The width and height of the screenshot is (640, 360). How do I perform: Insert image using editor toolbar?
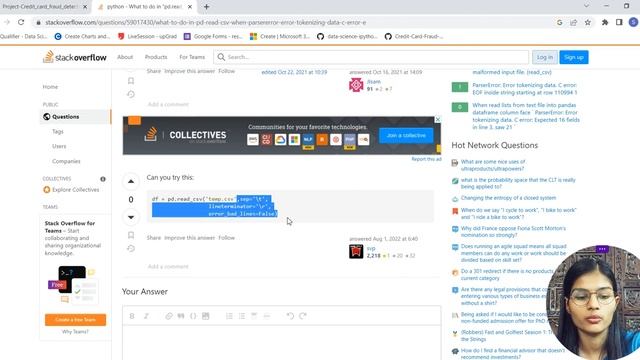(x=206, y=316)
